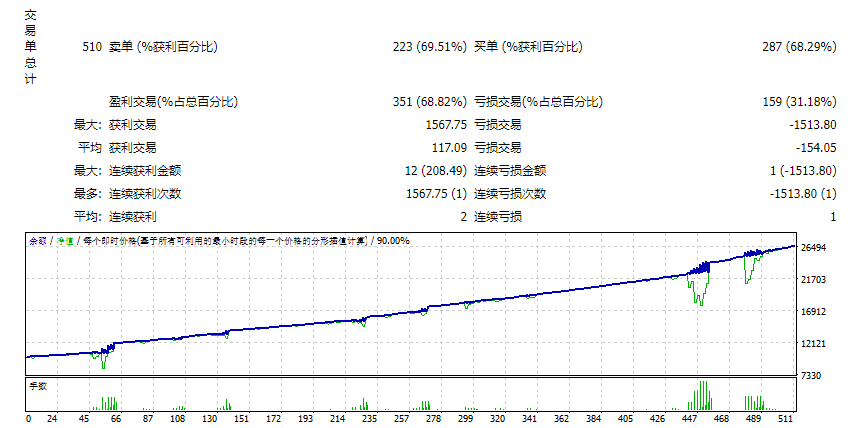Click the x-axis tick labeled 66
852x428 pixels.
(116, 419)
